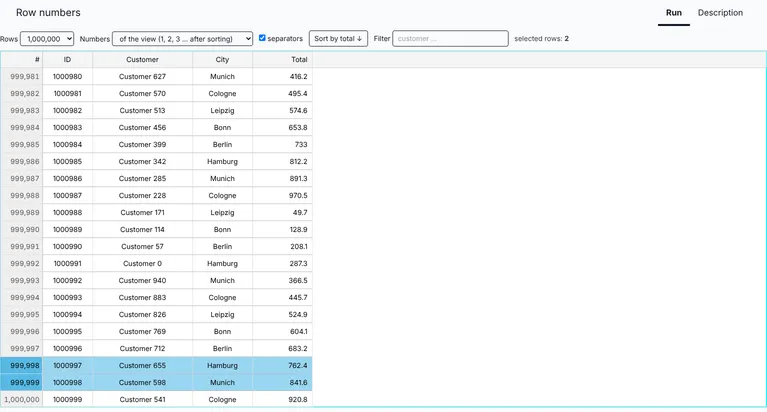Click the Customer 541 cell
This screenshot has height=412, width=767.
pyautogui.click(x=142, y=400)
